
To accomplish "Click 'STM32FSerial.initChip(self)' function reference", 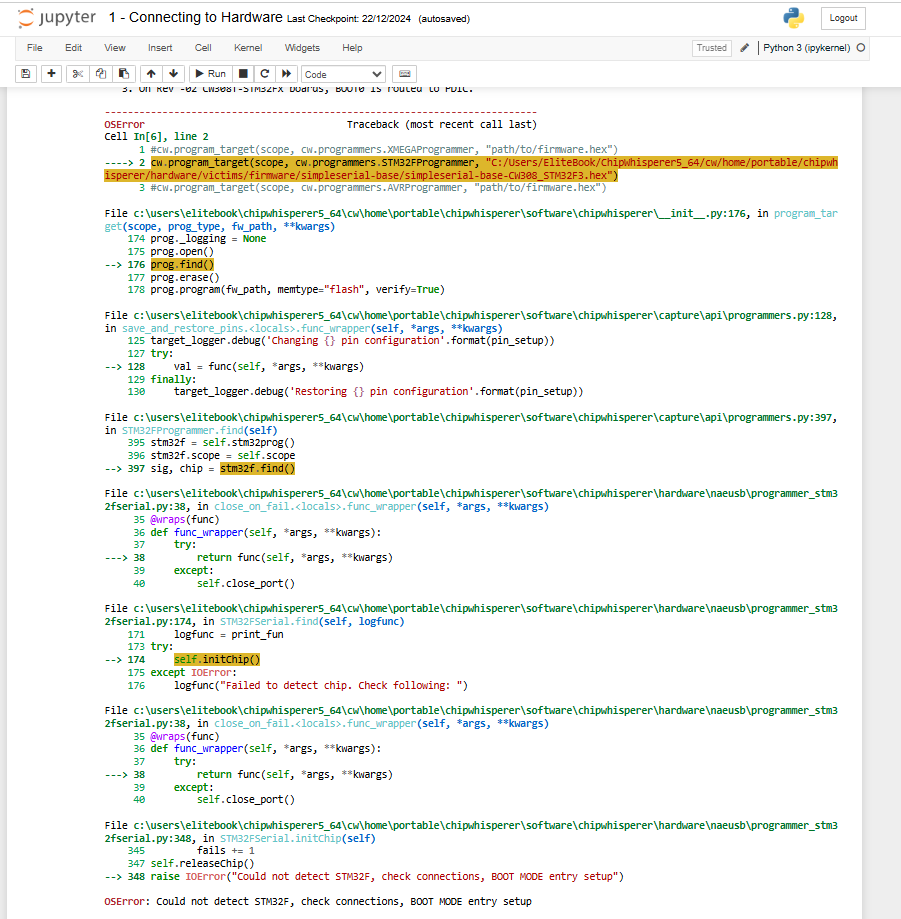I will pos(297,838).
